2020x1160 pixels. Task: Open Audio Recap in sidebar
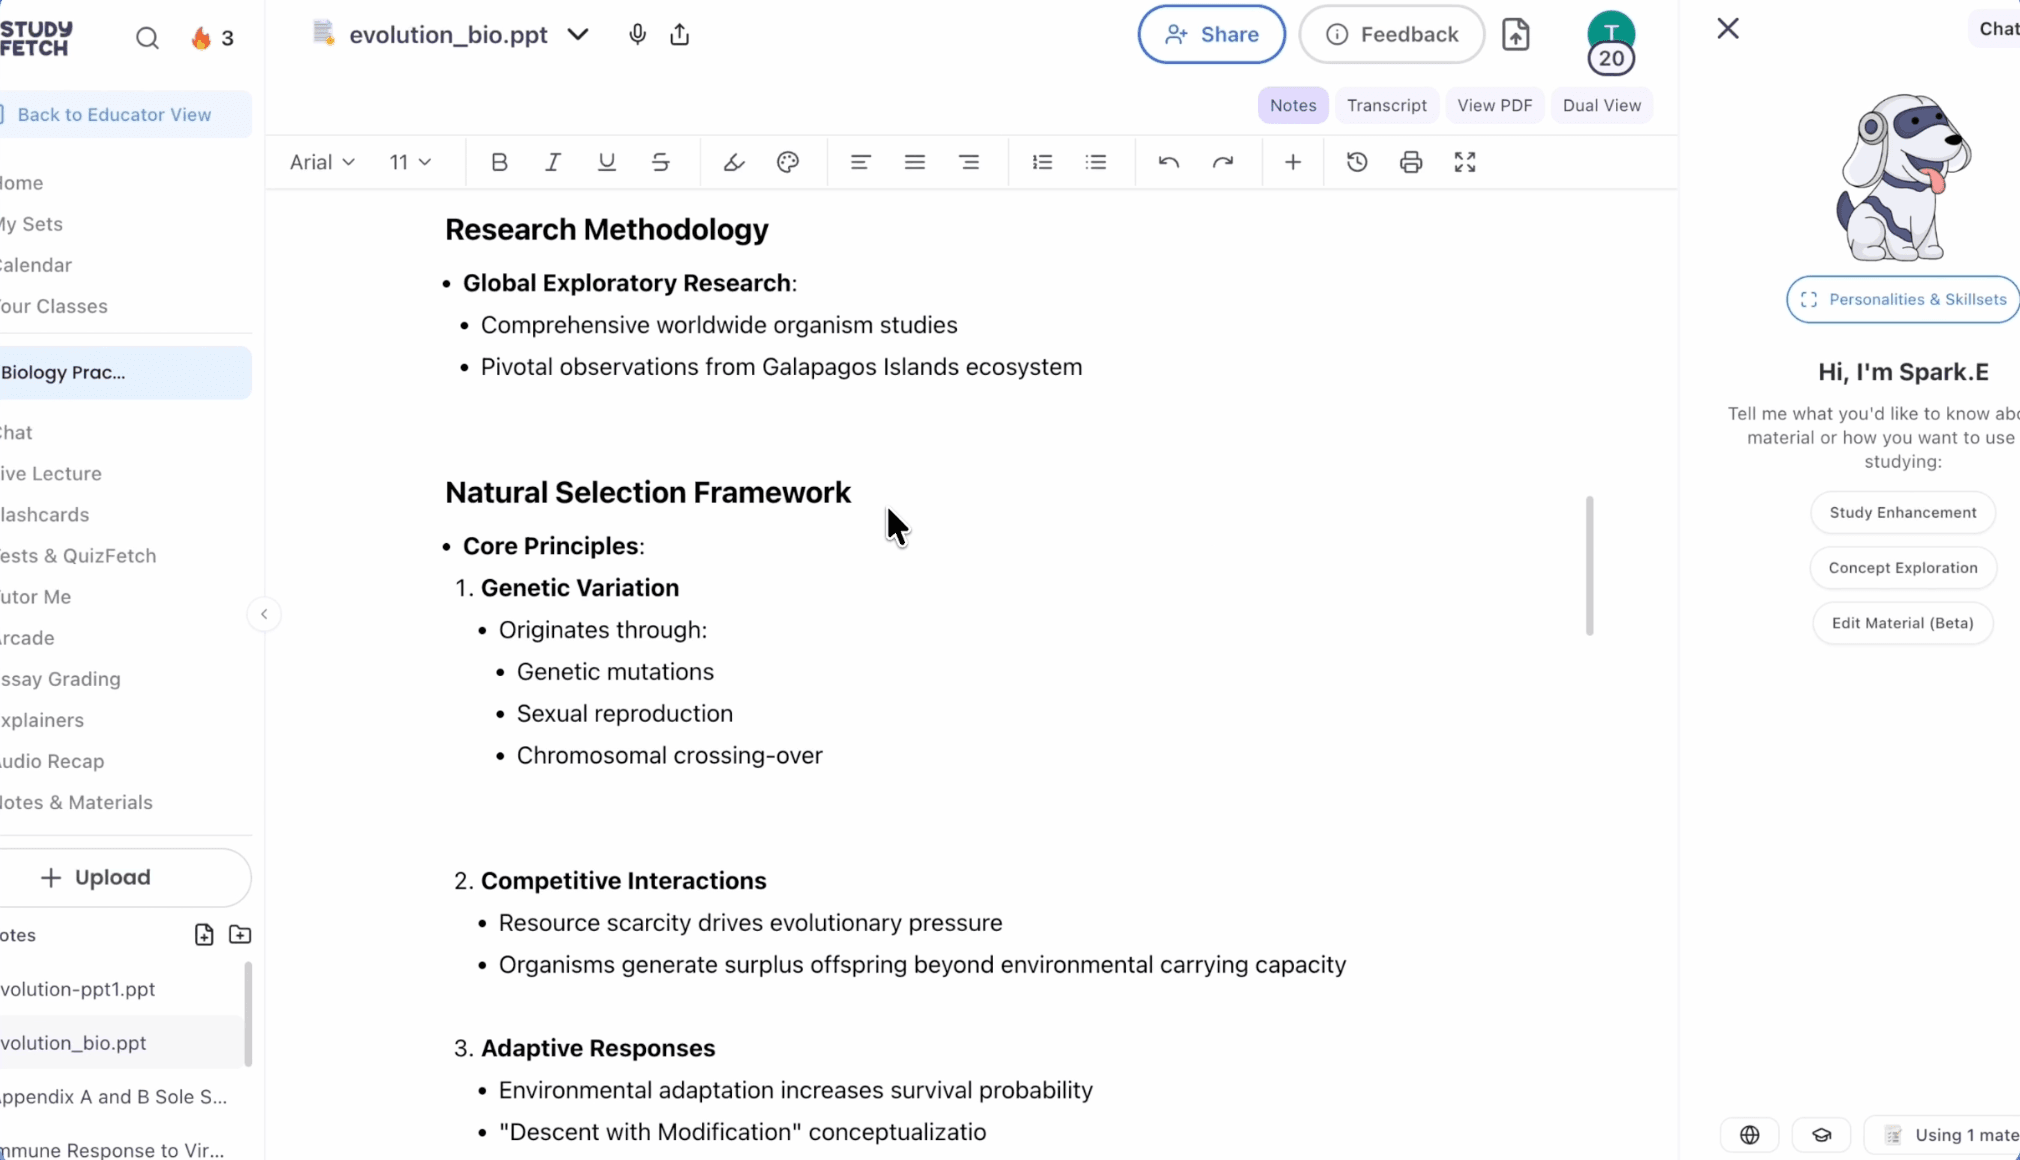coord(52,760)
